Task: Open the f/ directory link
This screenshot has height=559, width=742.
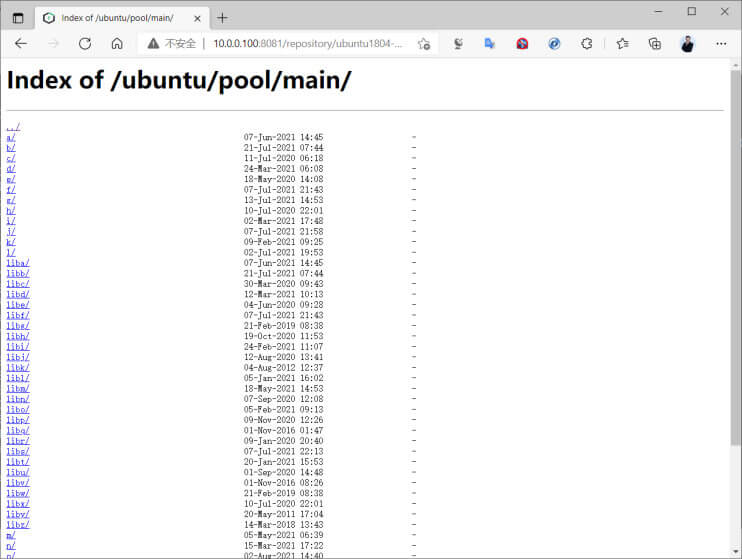Action: pos(11,189)
